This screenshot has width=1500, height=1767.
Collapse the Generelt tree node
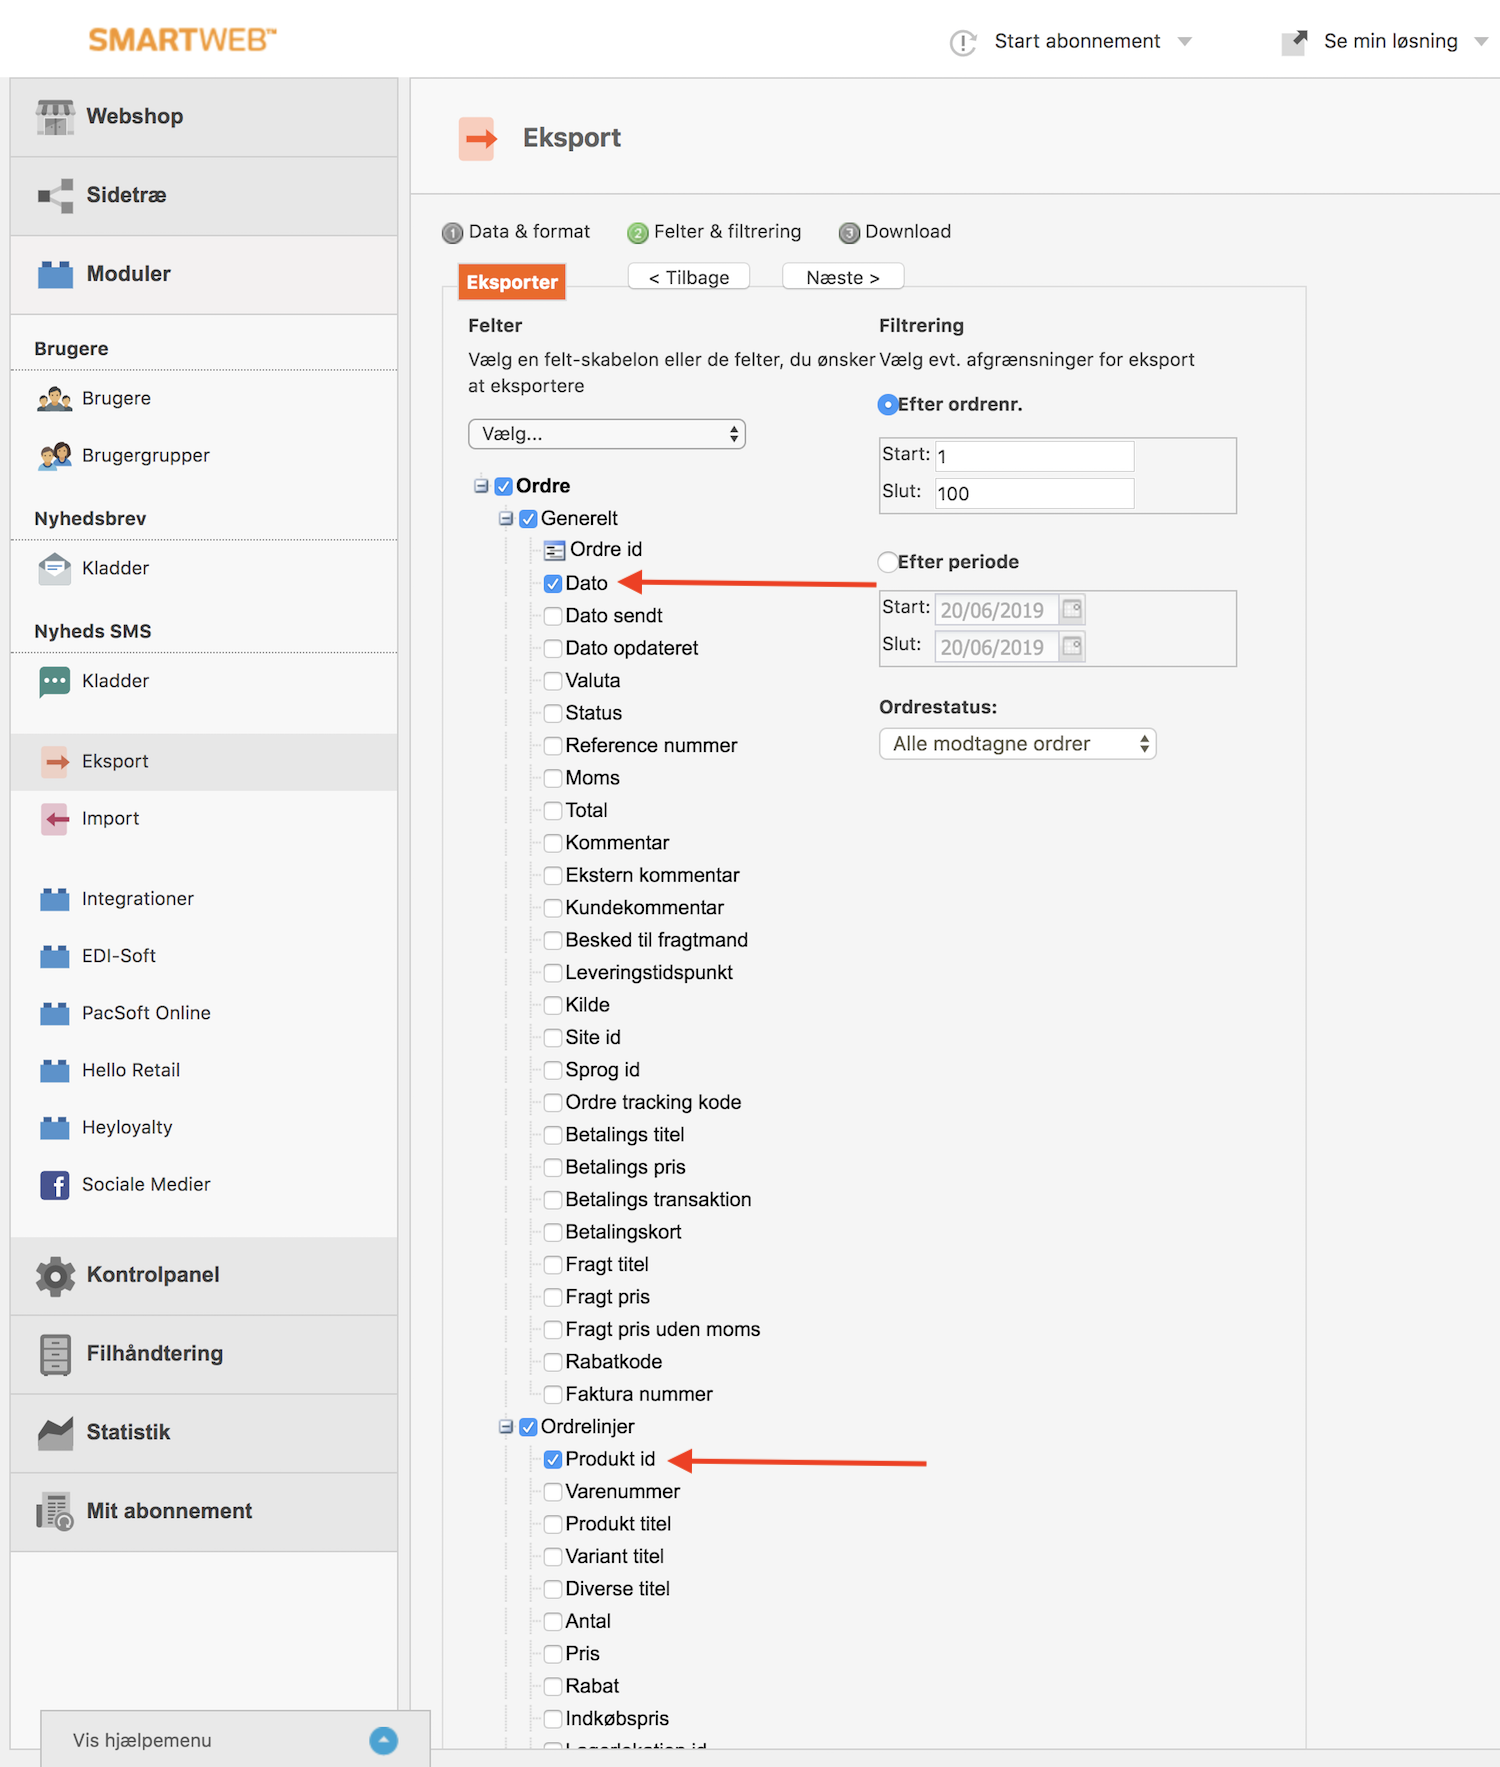[506, 518]
